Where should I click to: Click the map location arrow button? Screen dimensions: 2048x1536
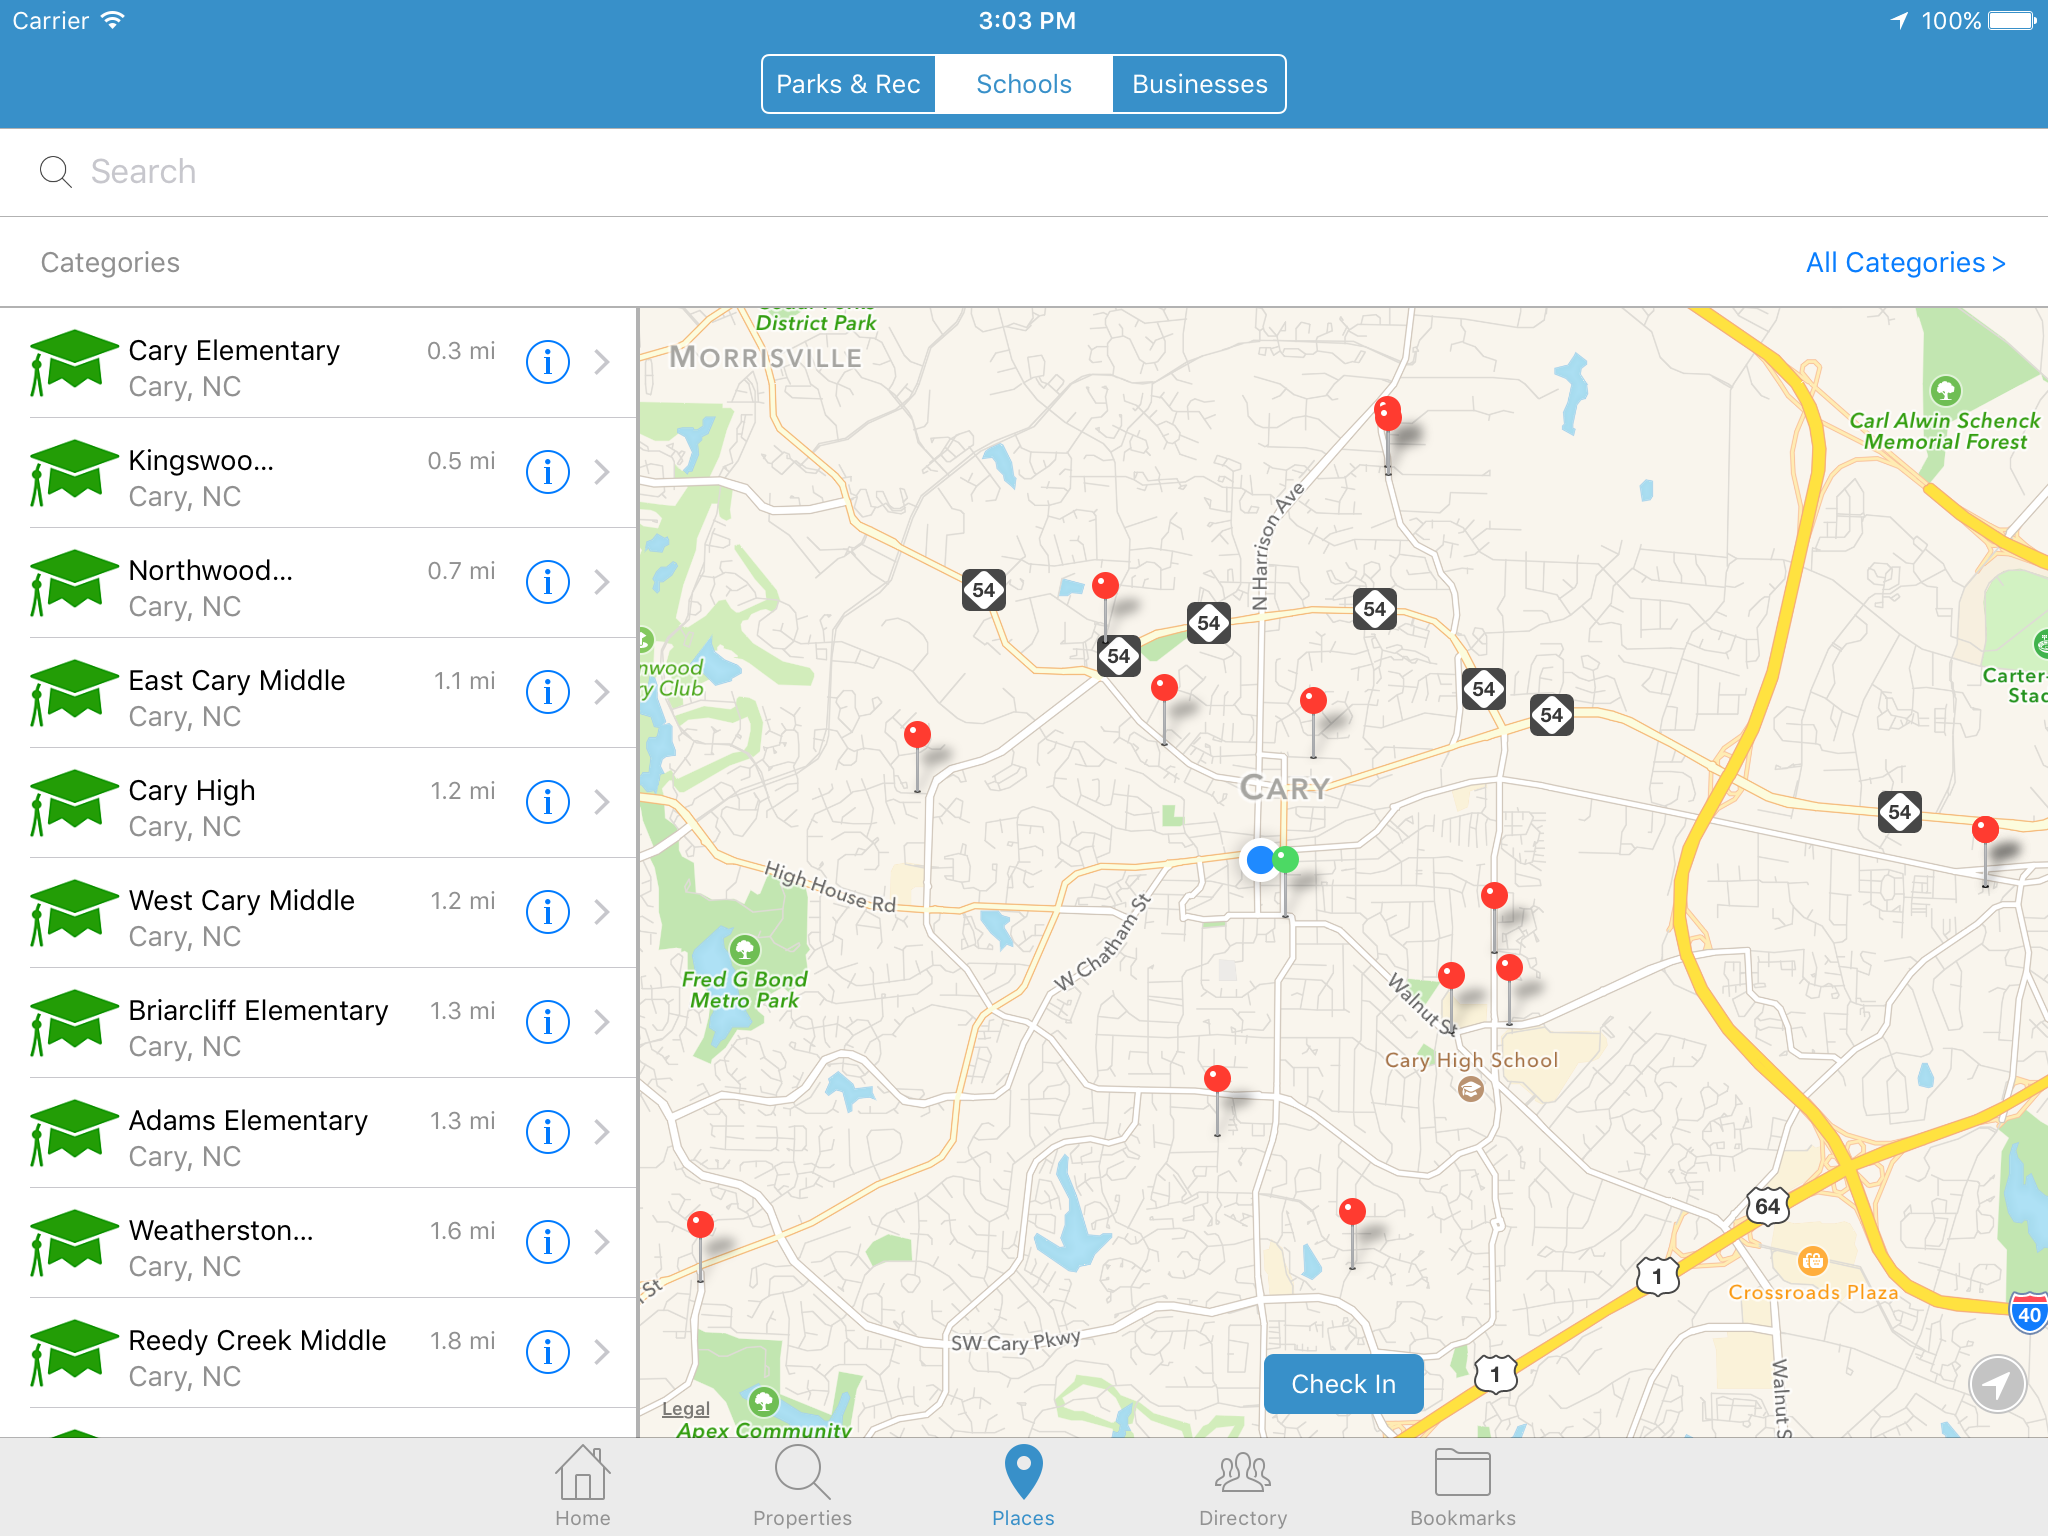[1996, 1384]
